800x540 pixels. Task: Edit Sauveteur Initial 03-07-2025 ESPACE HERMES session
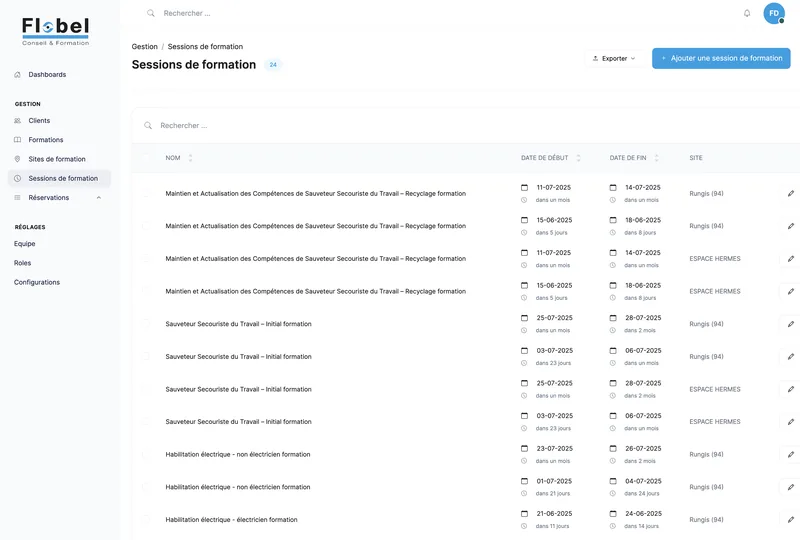pos(790,422)
